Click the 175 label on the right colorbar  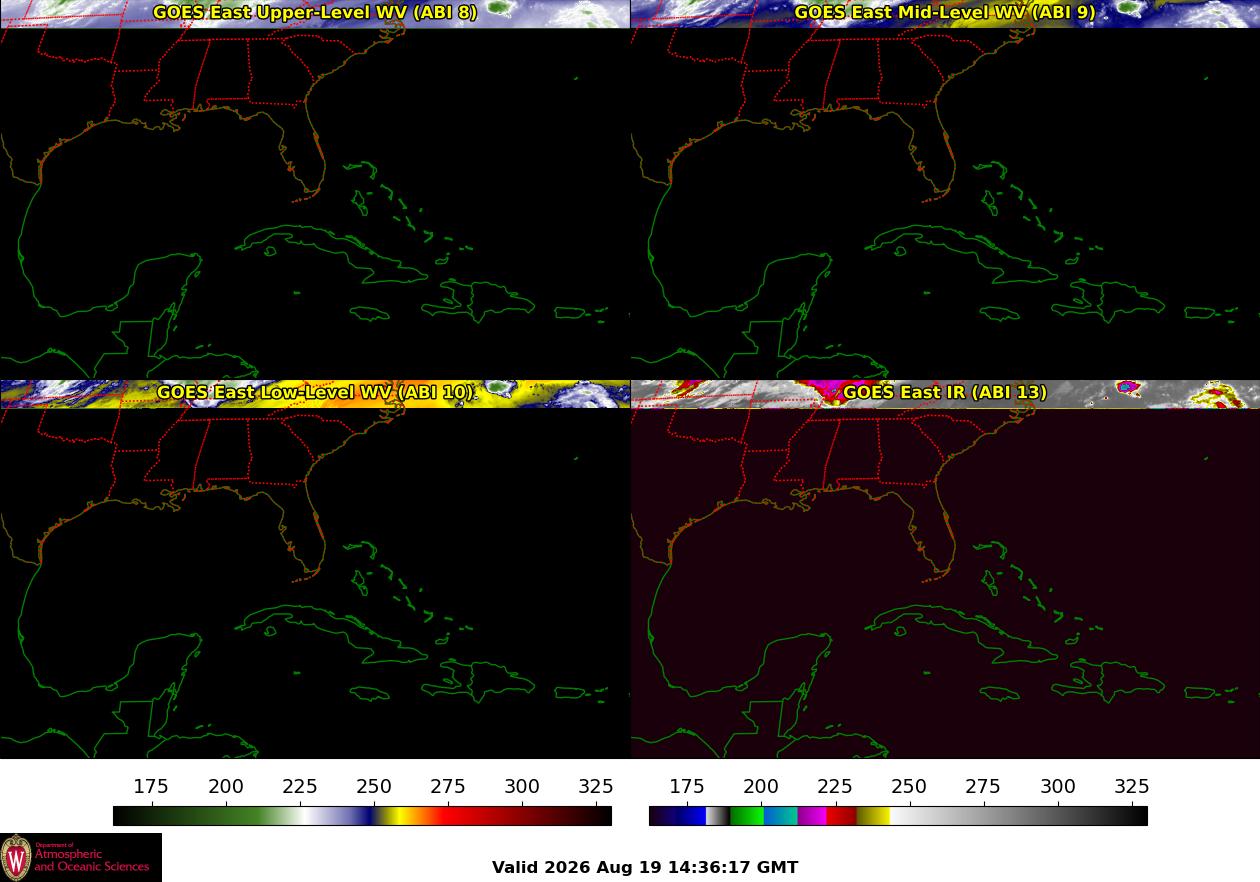tap(687, 787)
